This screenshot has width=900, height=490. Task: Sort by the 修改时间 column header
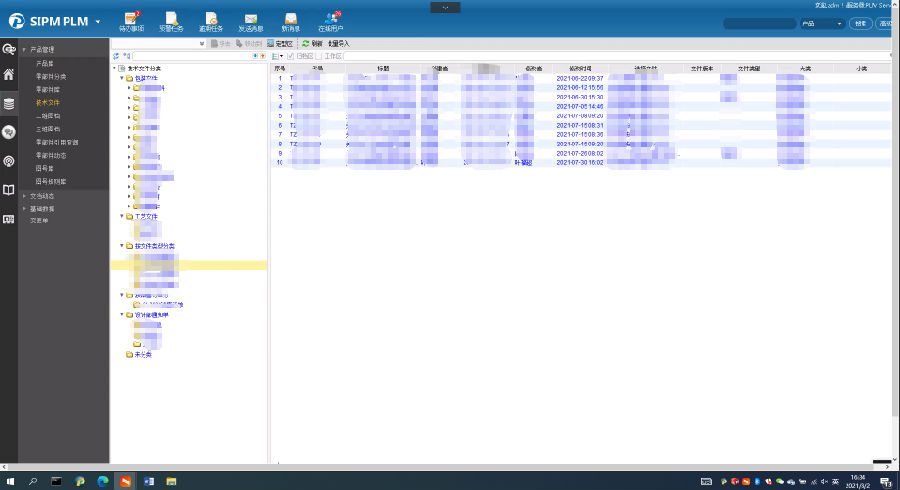pos(580,68)
